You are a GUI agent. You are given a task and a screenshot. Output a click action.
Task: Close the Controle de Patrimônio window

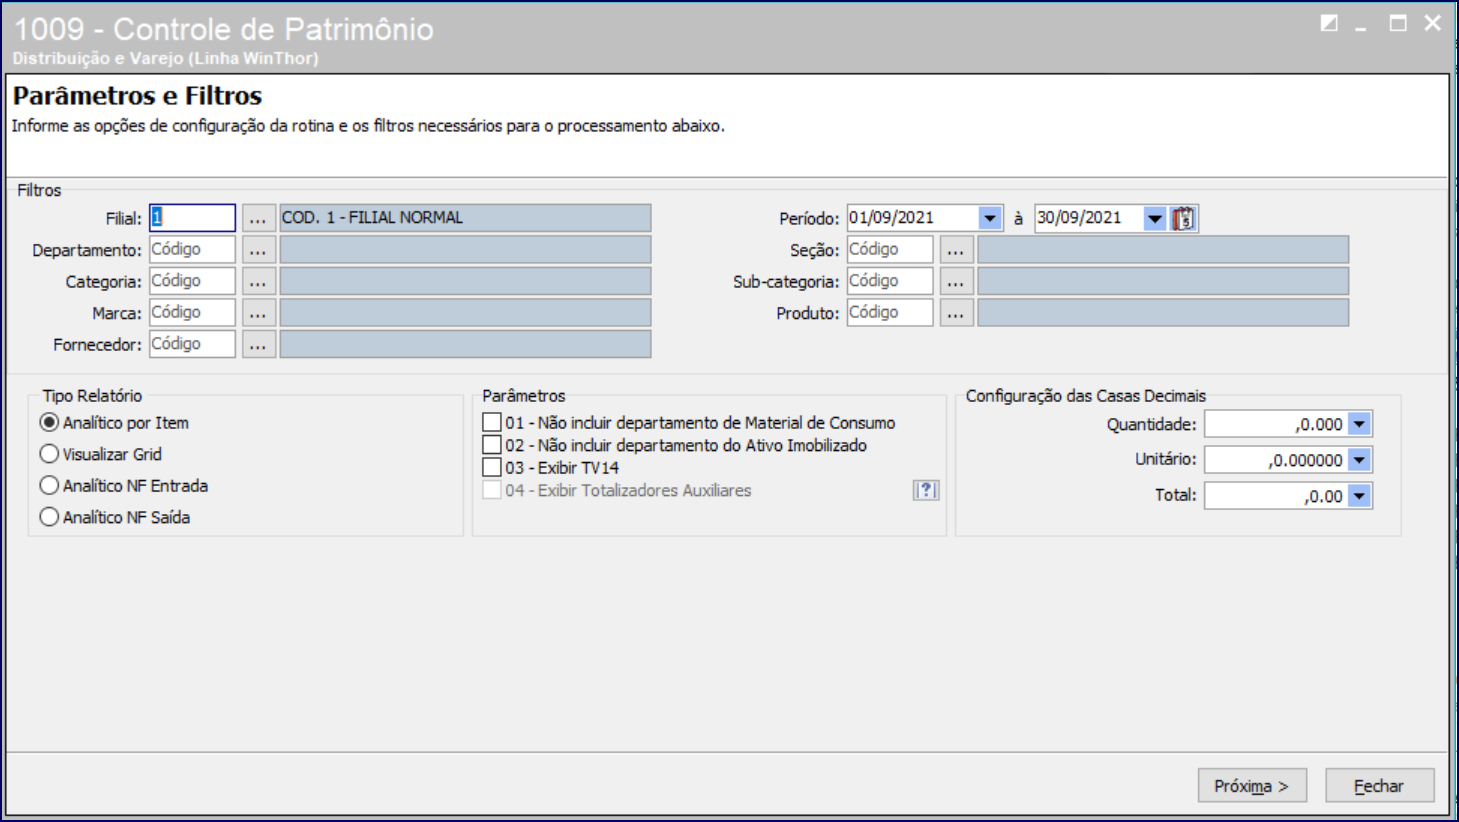coord(1433,23)
